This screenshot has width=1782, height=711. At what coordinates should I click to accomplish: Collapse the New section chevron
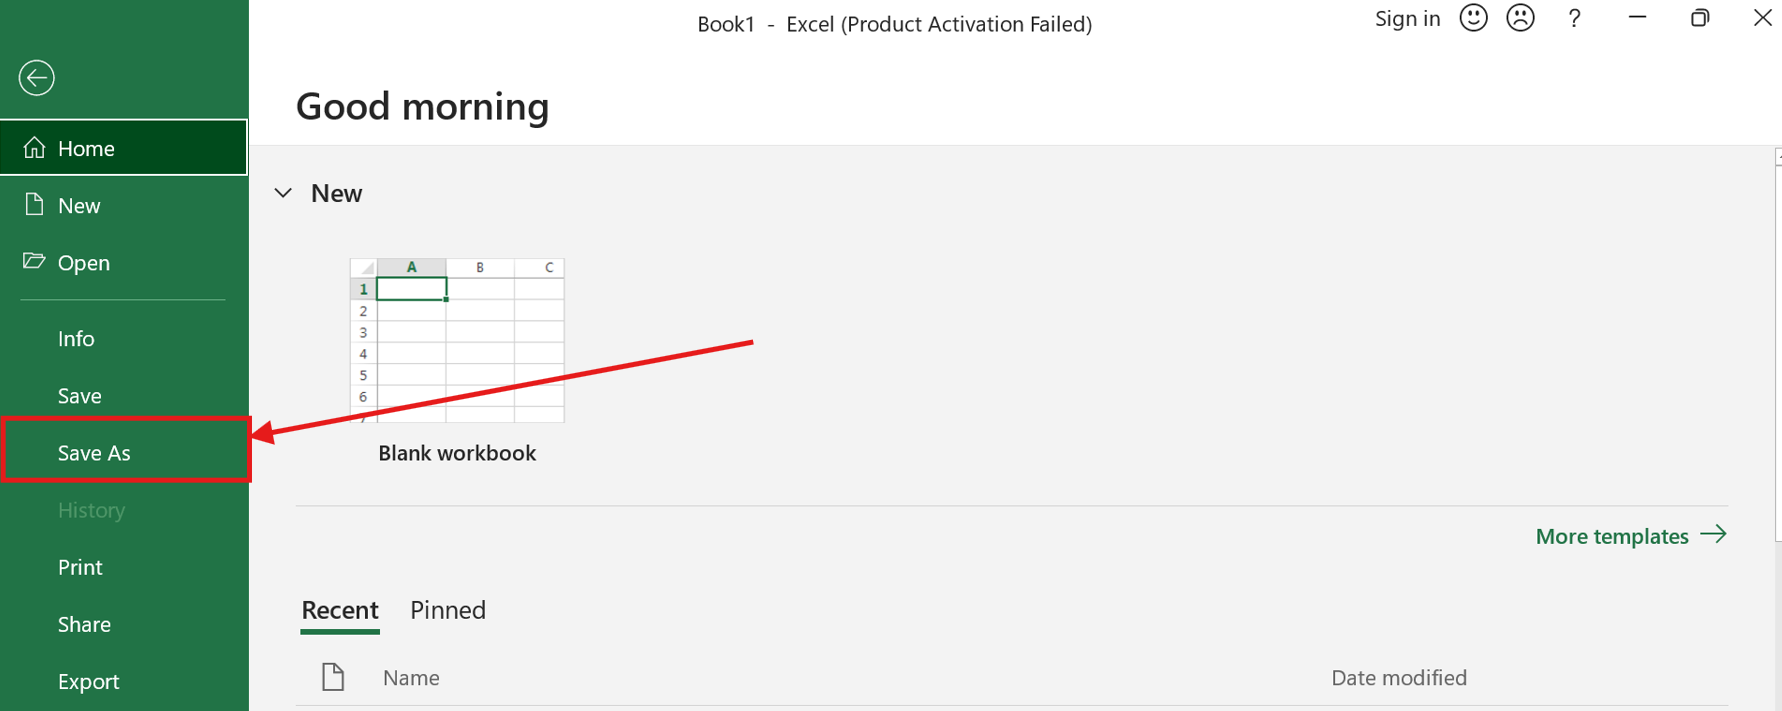(x=283, y=193)
